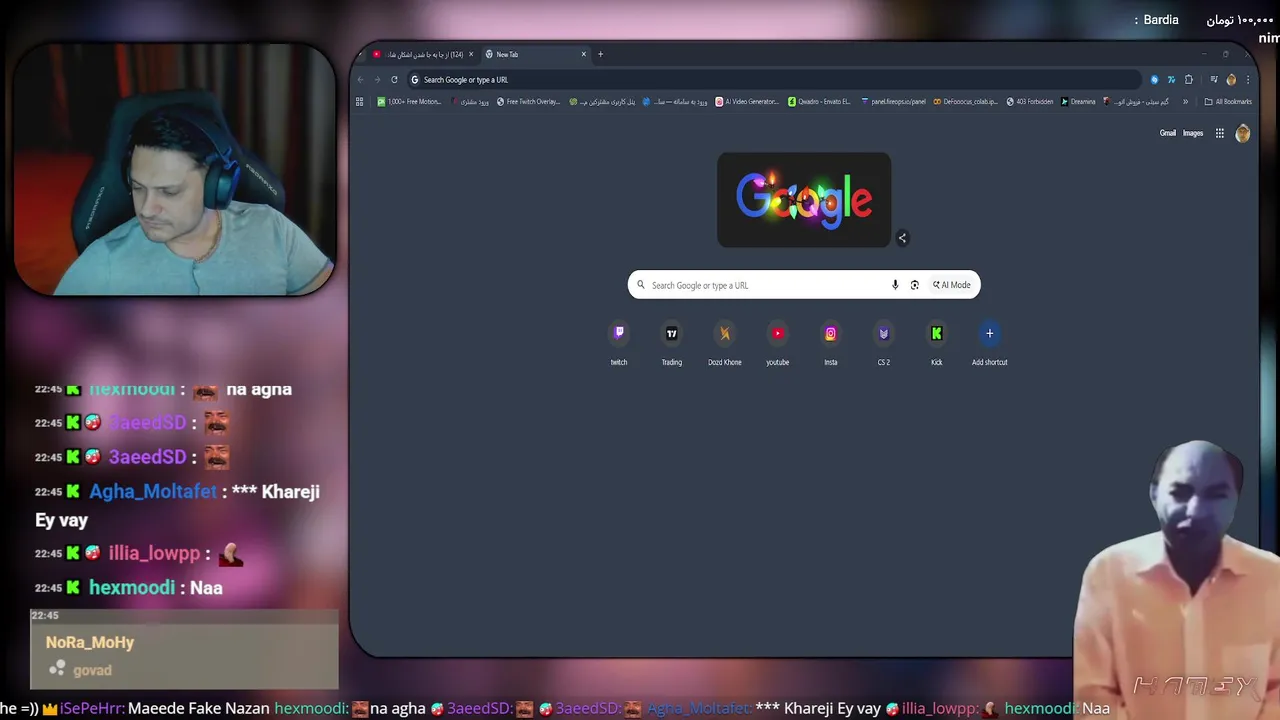
Task: Open the CS 2 shortcut tile
Action: [x=884, y=343]
